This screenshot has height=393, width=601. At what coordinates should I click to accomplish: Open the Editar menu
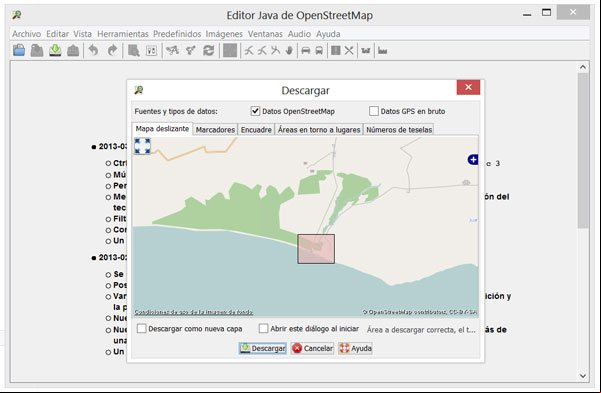[57, 34]
